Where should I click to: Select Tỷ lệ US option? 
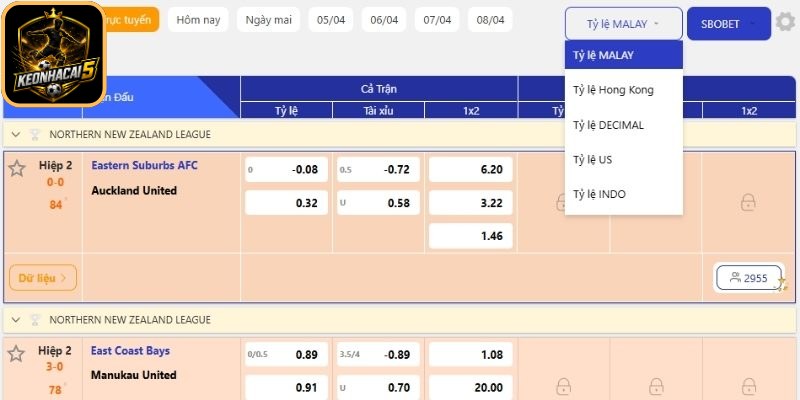click(623, 160)
